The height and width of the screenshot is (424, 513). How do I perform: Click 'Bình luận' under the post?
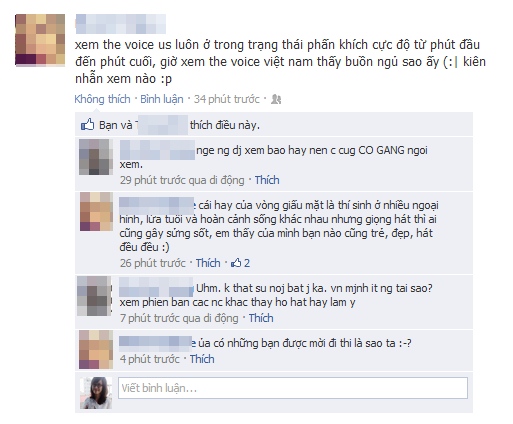pos(162,99)
